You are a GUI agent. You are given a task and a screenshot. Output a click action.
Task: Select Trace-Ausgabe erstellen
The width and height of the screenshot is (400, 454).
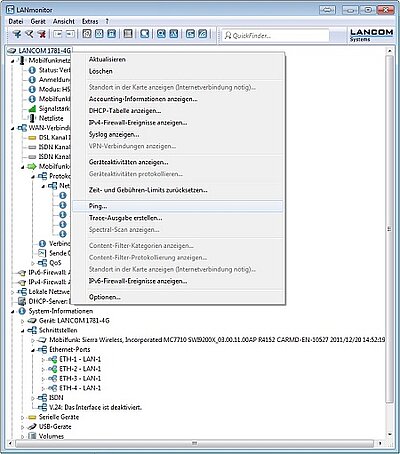click(178, 218)
